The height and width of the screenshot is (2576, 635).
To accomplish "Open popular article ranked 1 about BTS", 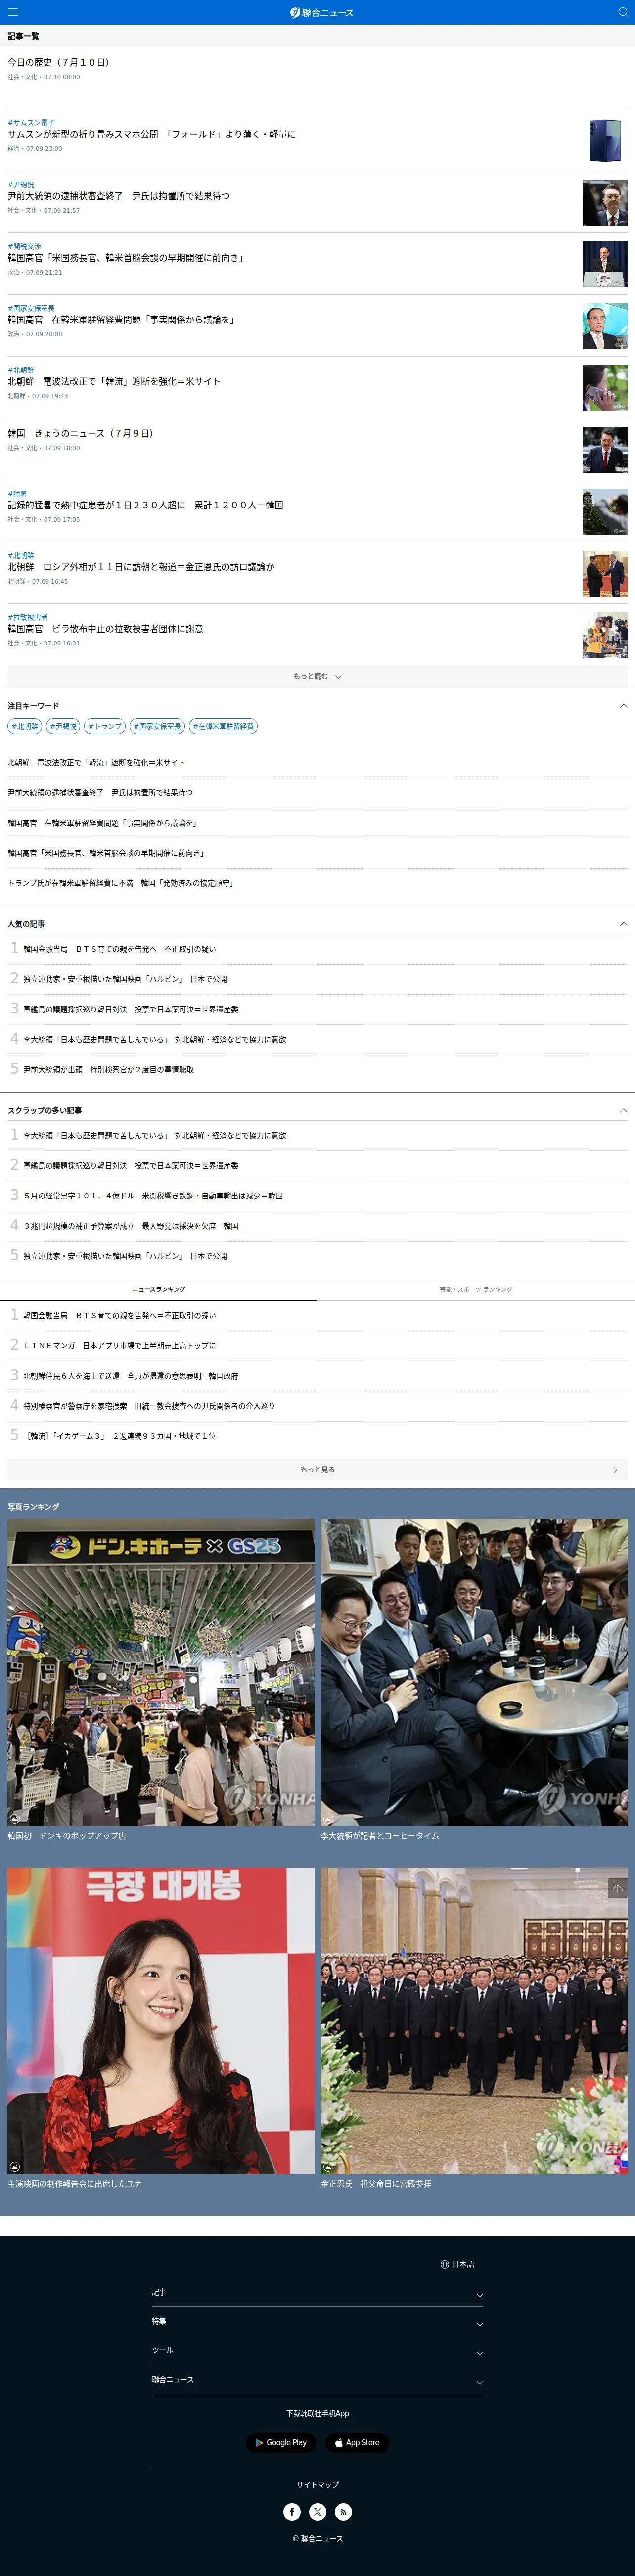I will click(x=119, y=949).
